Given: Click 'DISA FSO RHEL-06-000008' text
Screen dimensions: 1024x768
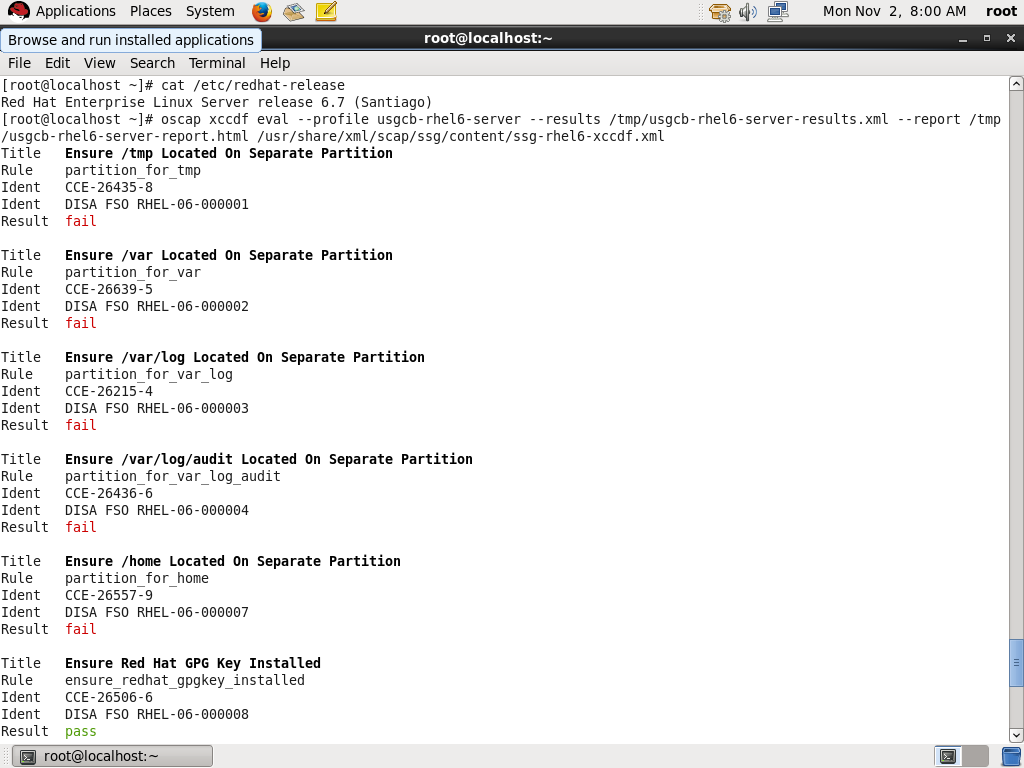Looking at the screenshot, I should (x=157, y=714).
